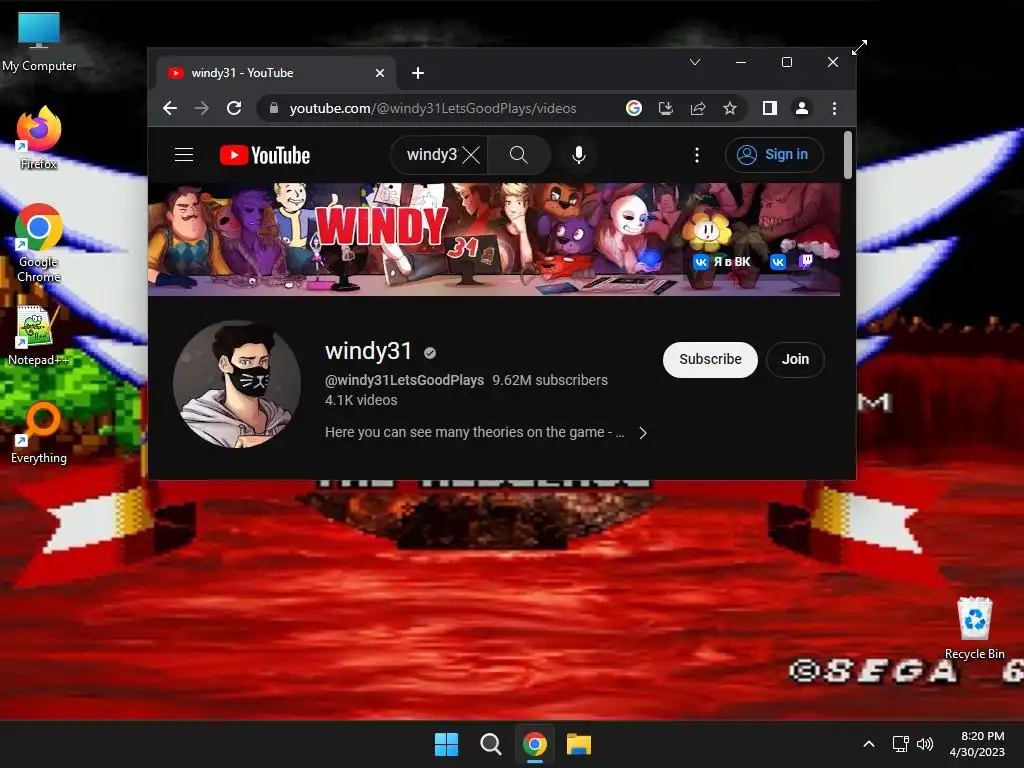This screenshot has height=768, width=1024.
Task: Open Google icon in address bar
Action: (633, 108)
